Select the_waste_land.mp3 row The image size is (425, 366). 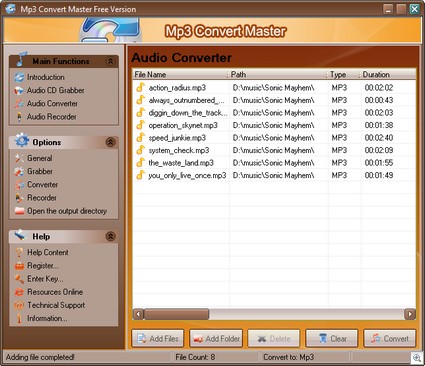[274, 163]
